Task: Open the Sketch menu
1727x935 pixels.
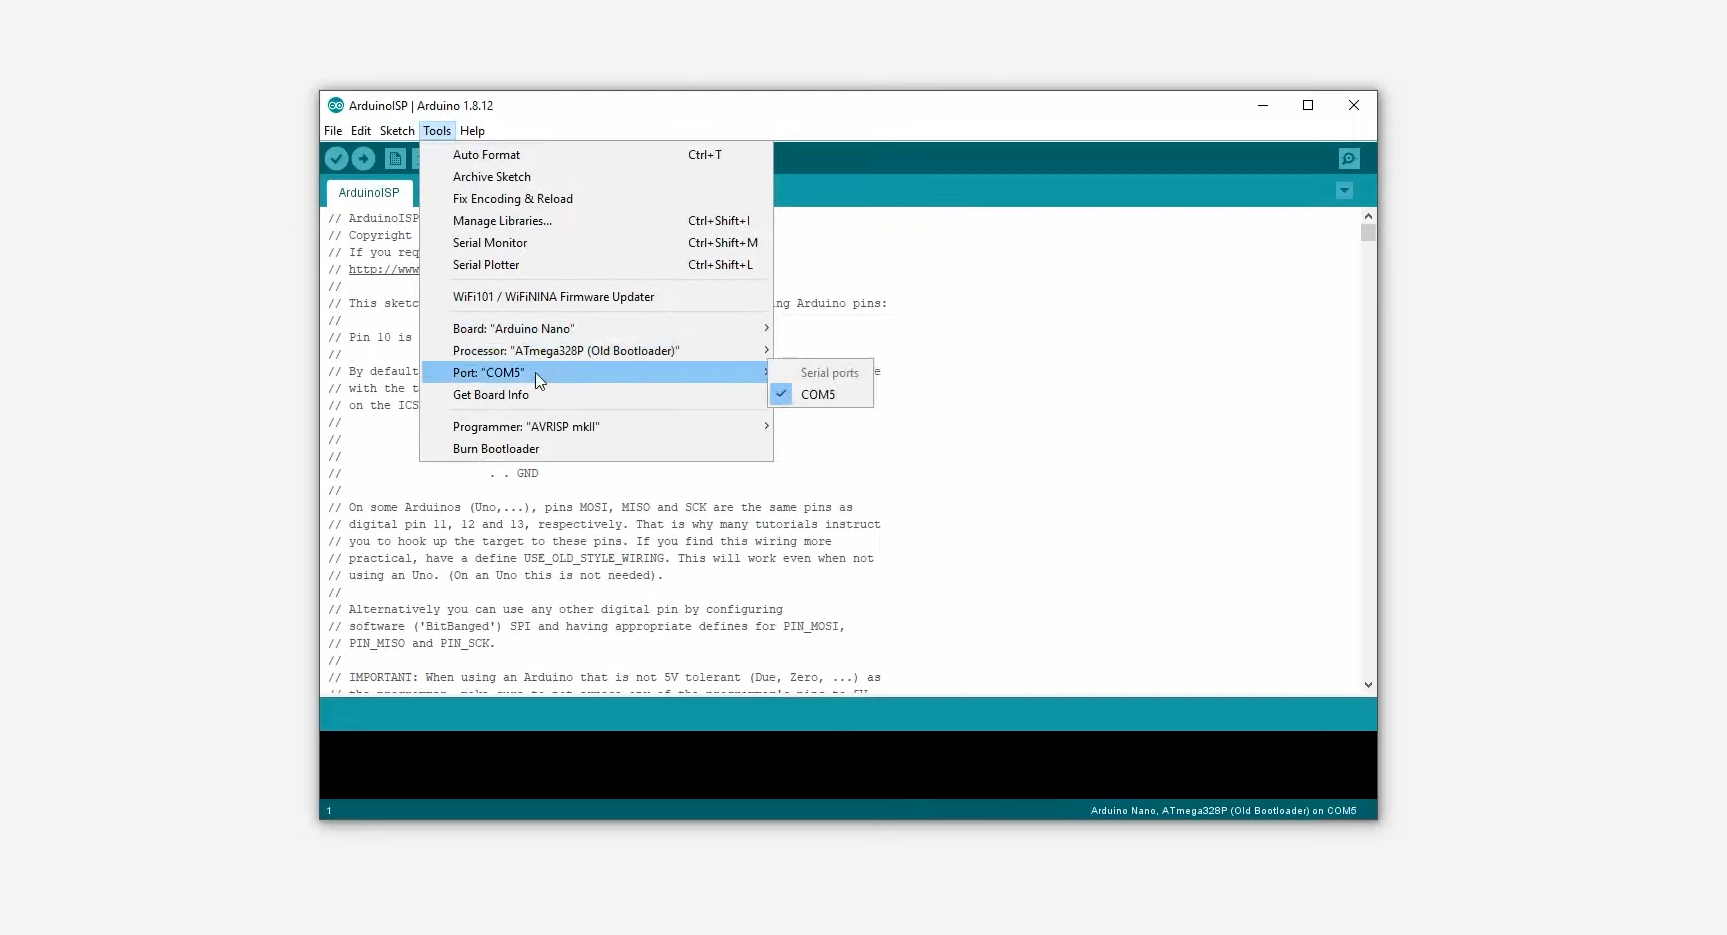Action: 397,131
